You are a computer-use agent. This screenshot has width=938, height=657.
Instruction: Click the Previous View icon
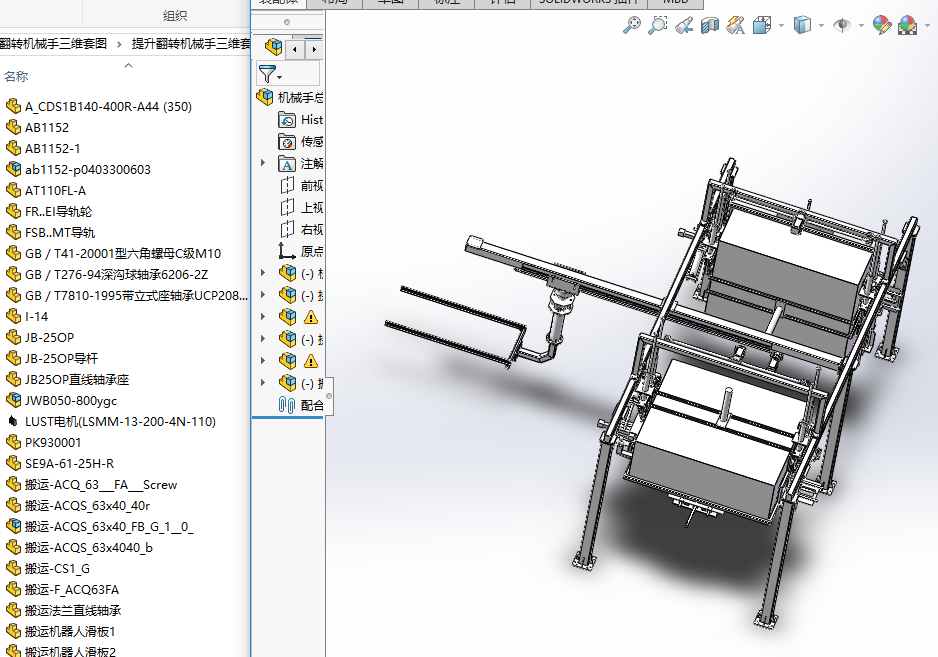tap(684, 26)
